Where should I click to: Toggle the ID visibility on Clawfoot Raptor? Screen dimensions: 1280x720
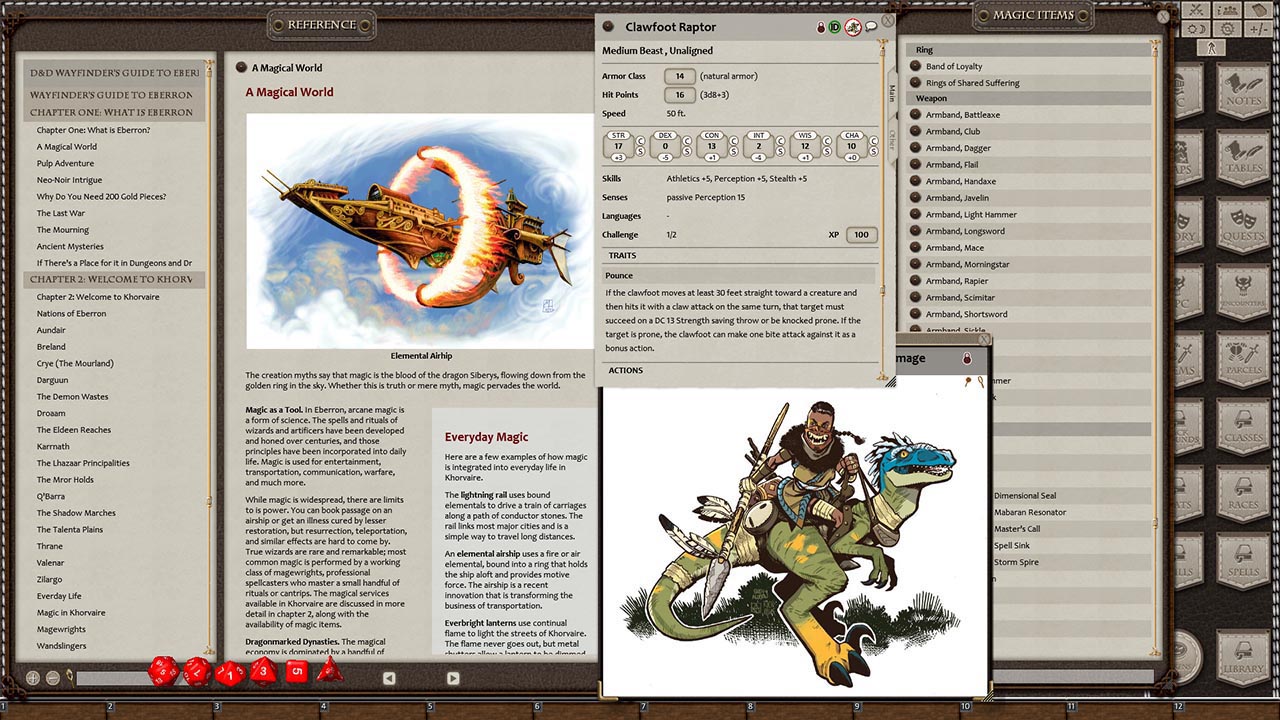pyautogui.click(x=834, y=27)
